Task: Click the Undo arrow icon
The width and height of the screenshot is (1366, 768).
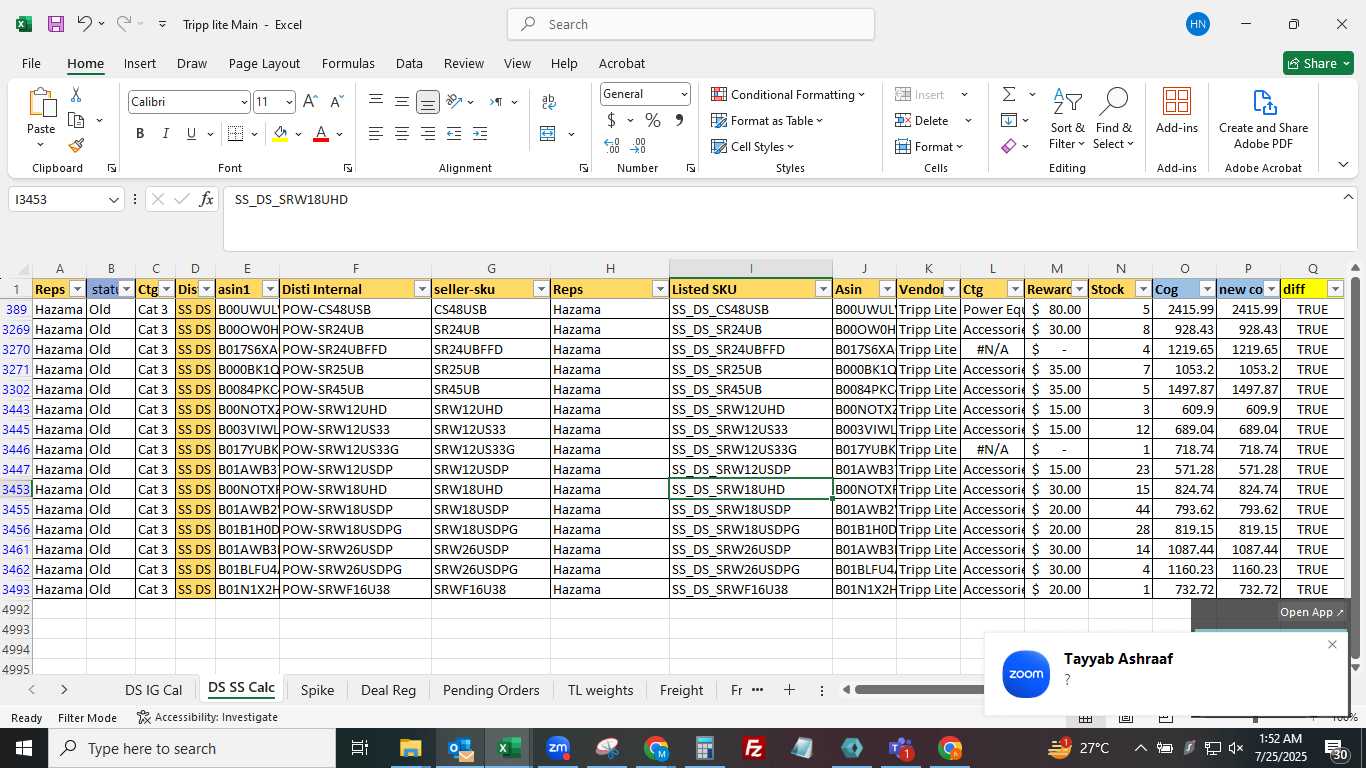Action: point(85,24)
